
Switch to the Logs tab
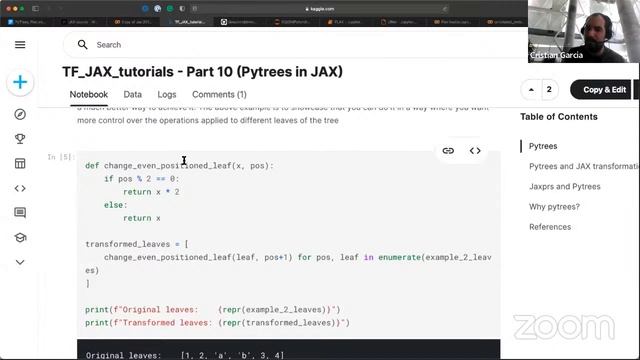167,95
